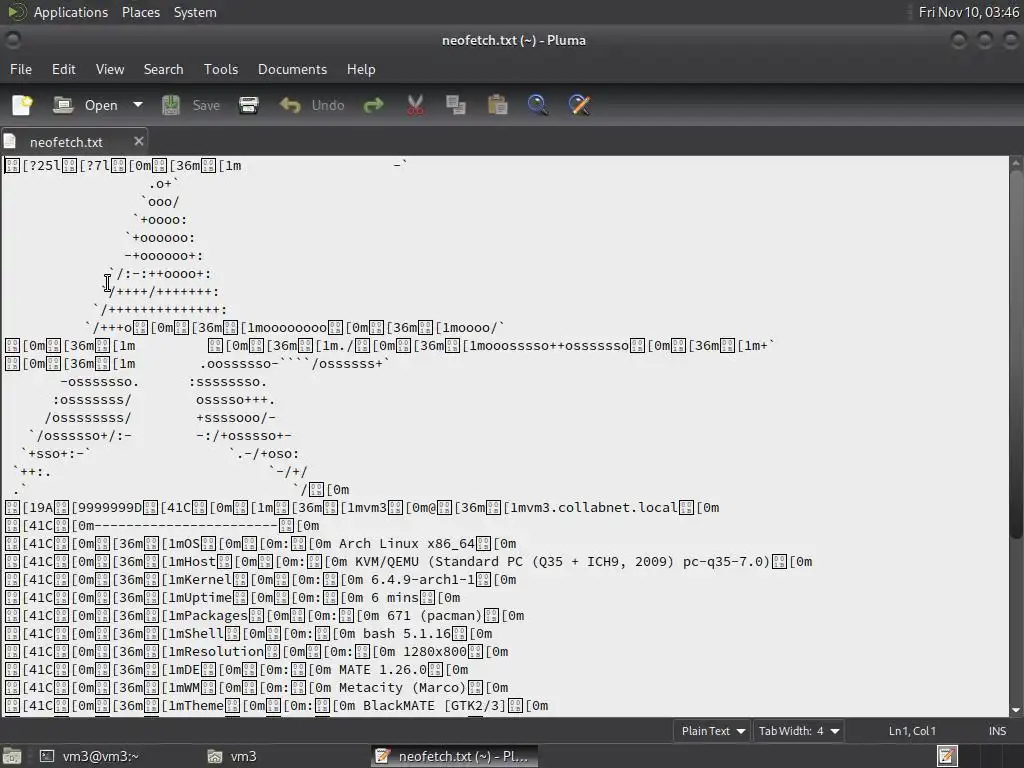Viewport: 1024px width, 768px height.
Task: Click the Undo arrow icon
Action: (x=290, y=105)
